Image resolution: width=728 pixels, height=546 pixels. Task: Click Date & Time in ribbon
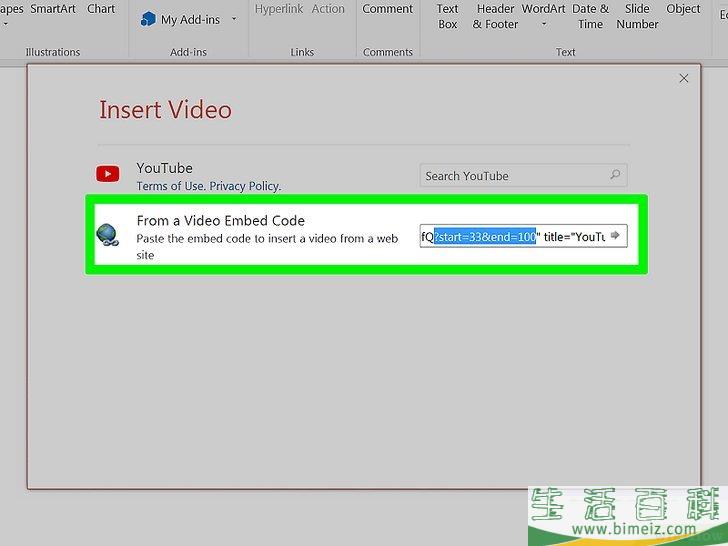(591, 16)
